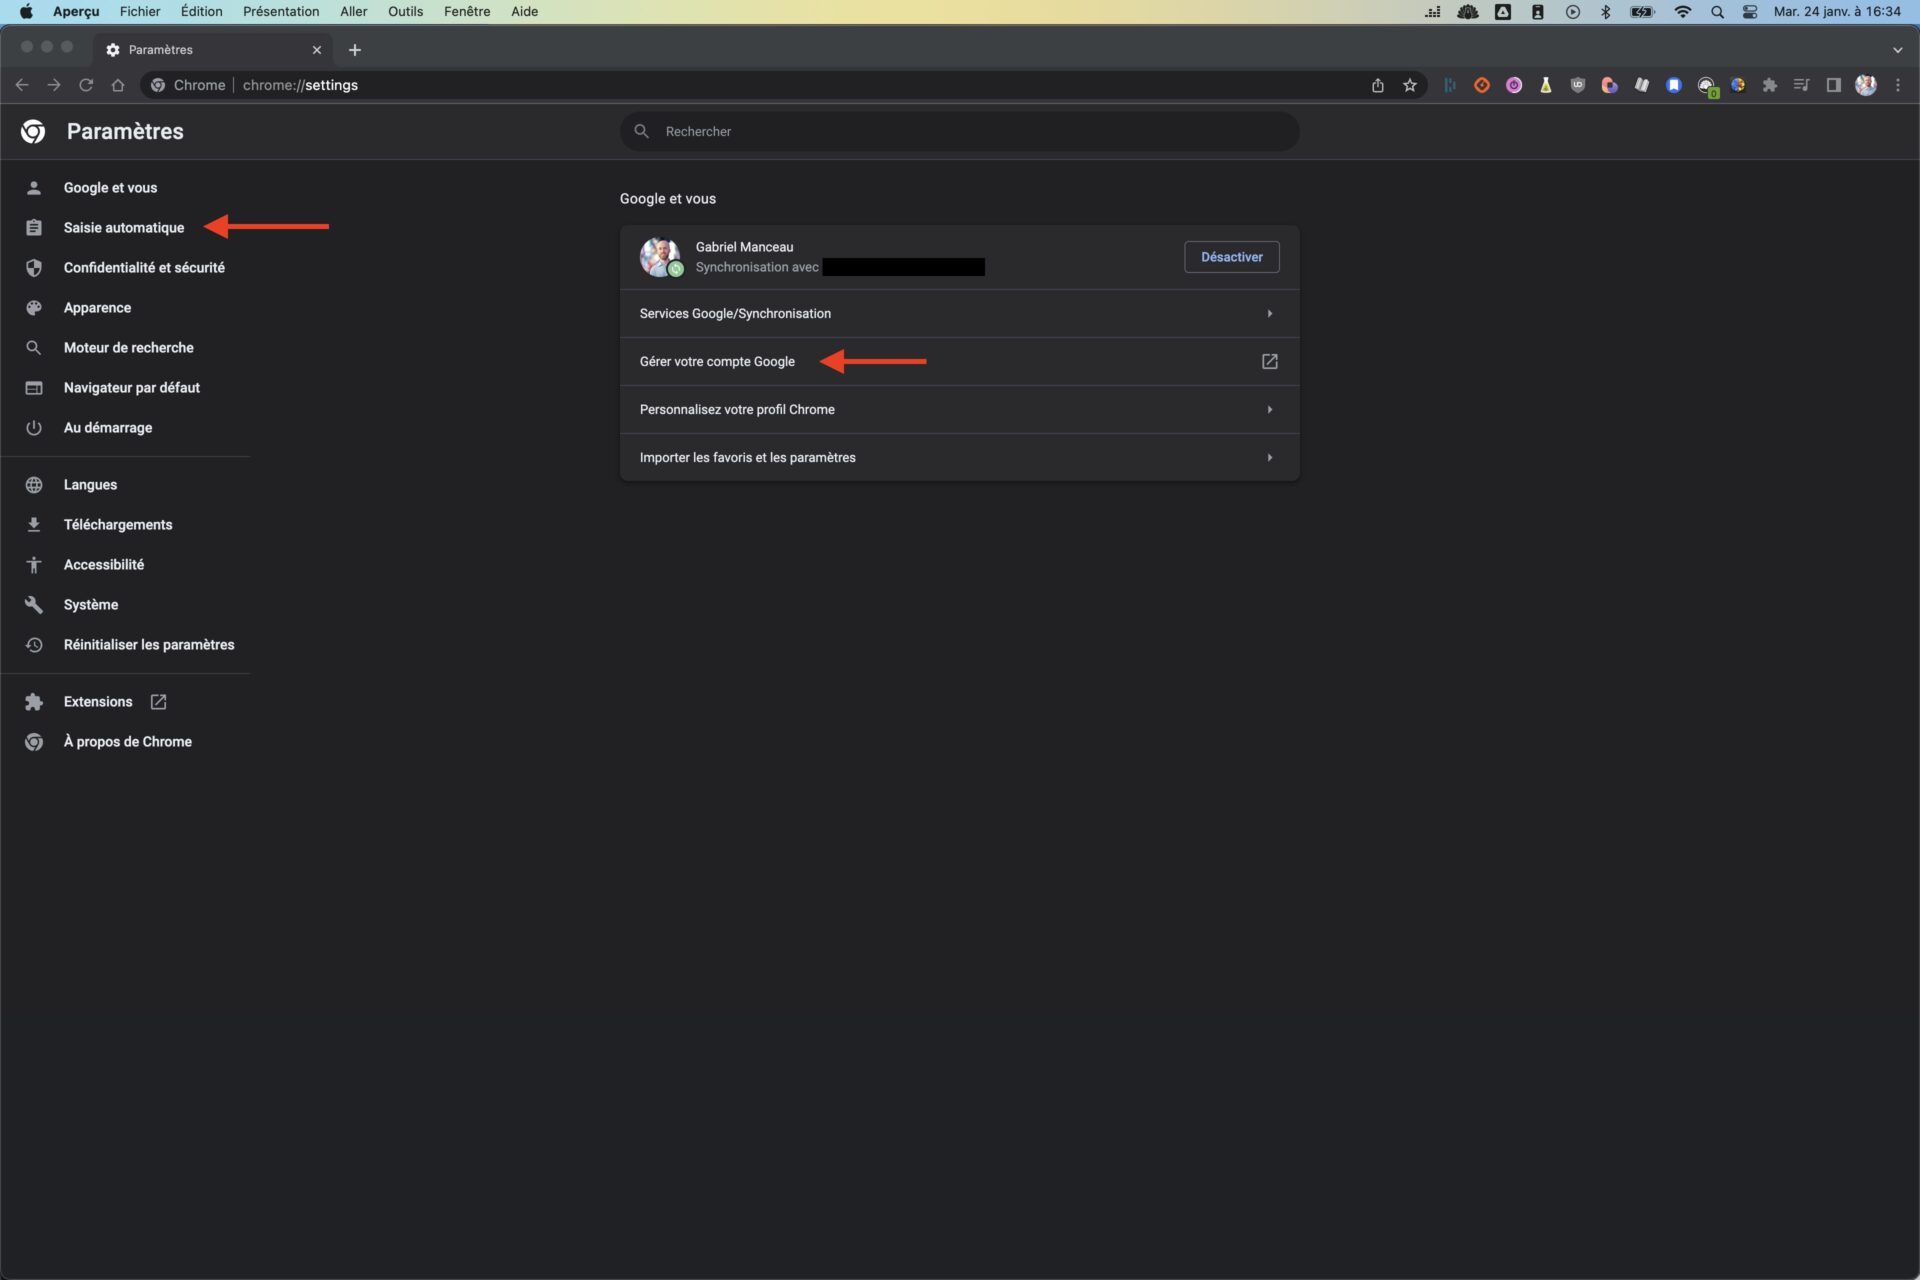Click the browser forward arrow
This screenshot has height=1280, width=1920.
[54, 85]
